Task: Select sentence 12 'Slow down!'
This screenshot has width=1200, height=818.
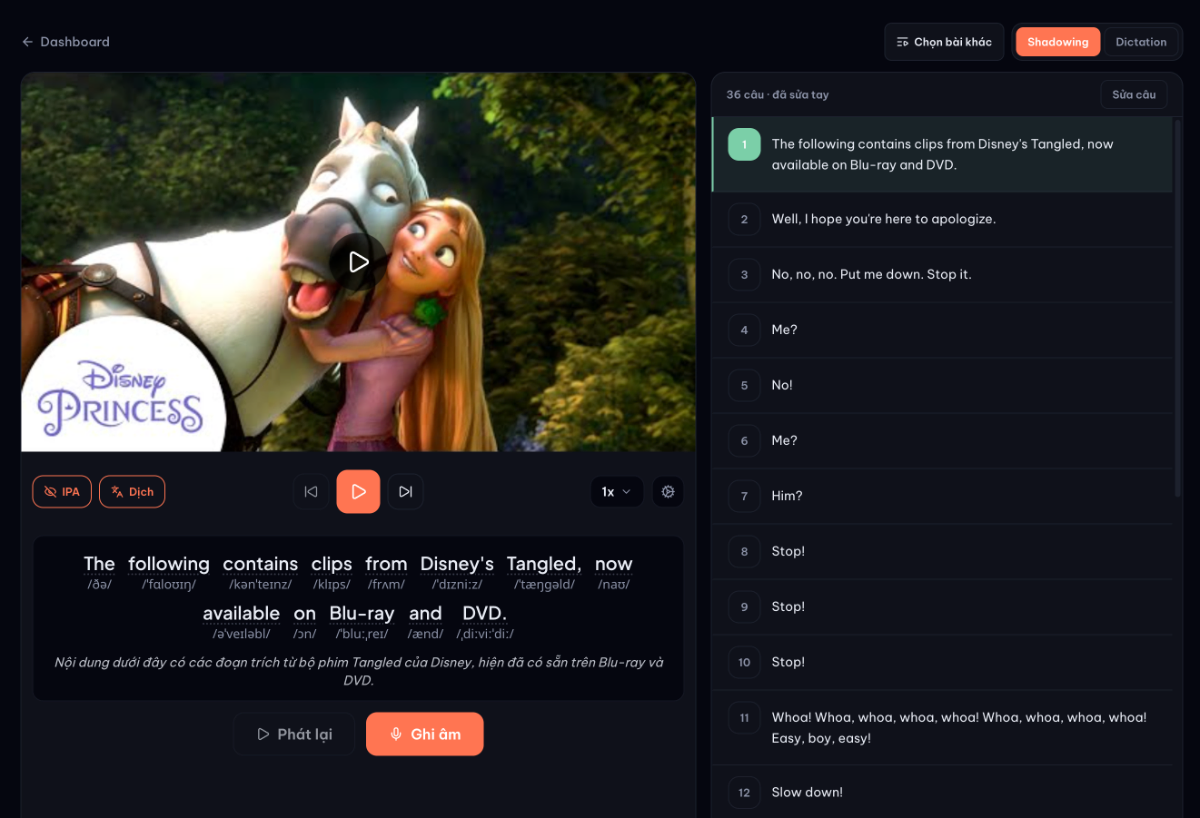Action: point(942,792)
